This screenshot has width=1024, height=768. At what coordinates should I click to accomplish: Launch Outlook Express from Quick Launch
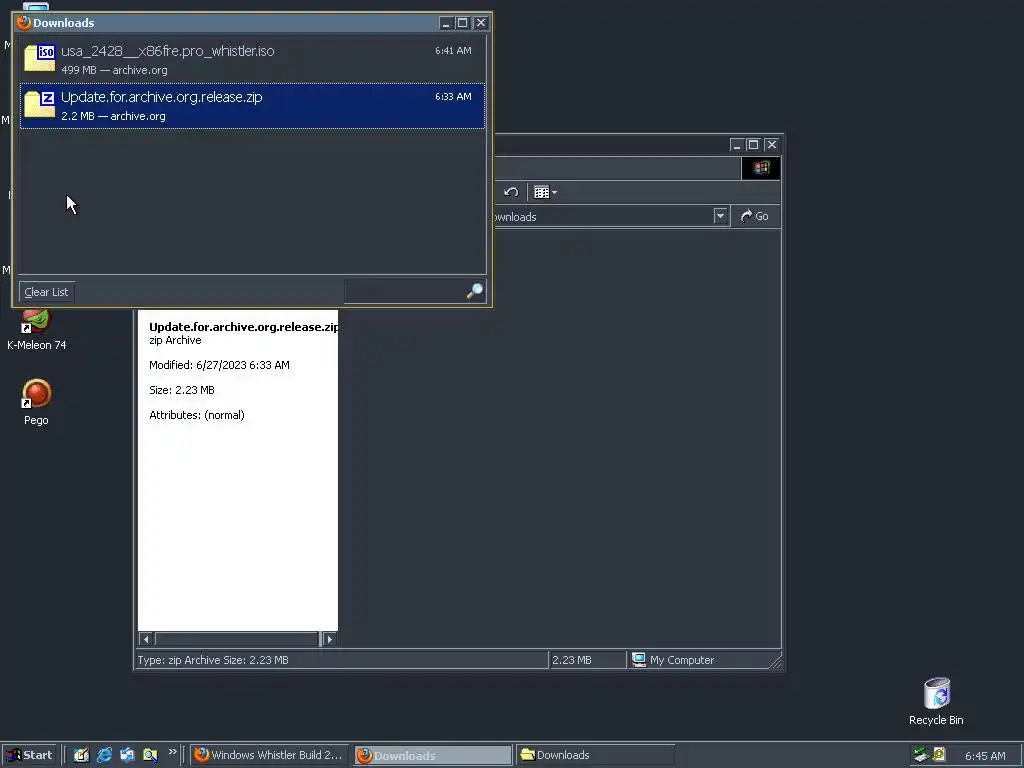pyautogui.click(x=127, y=755)
